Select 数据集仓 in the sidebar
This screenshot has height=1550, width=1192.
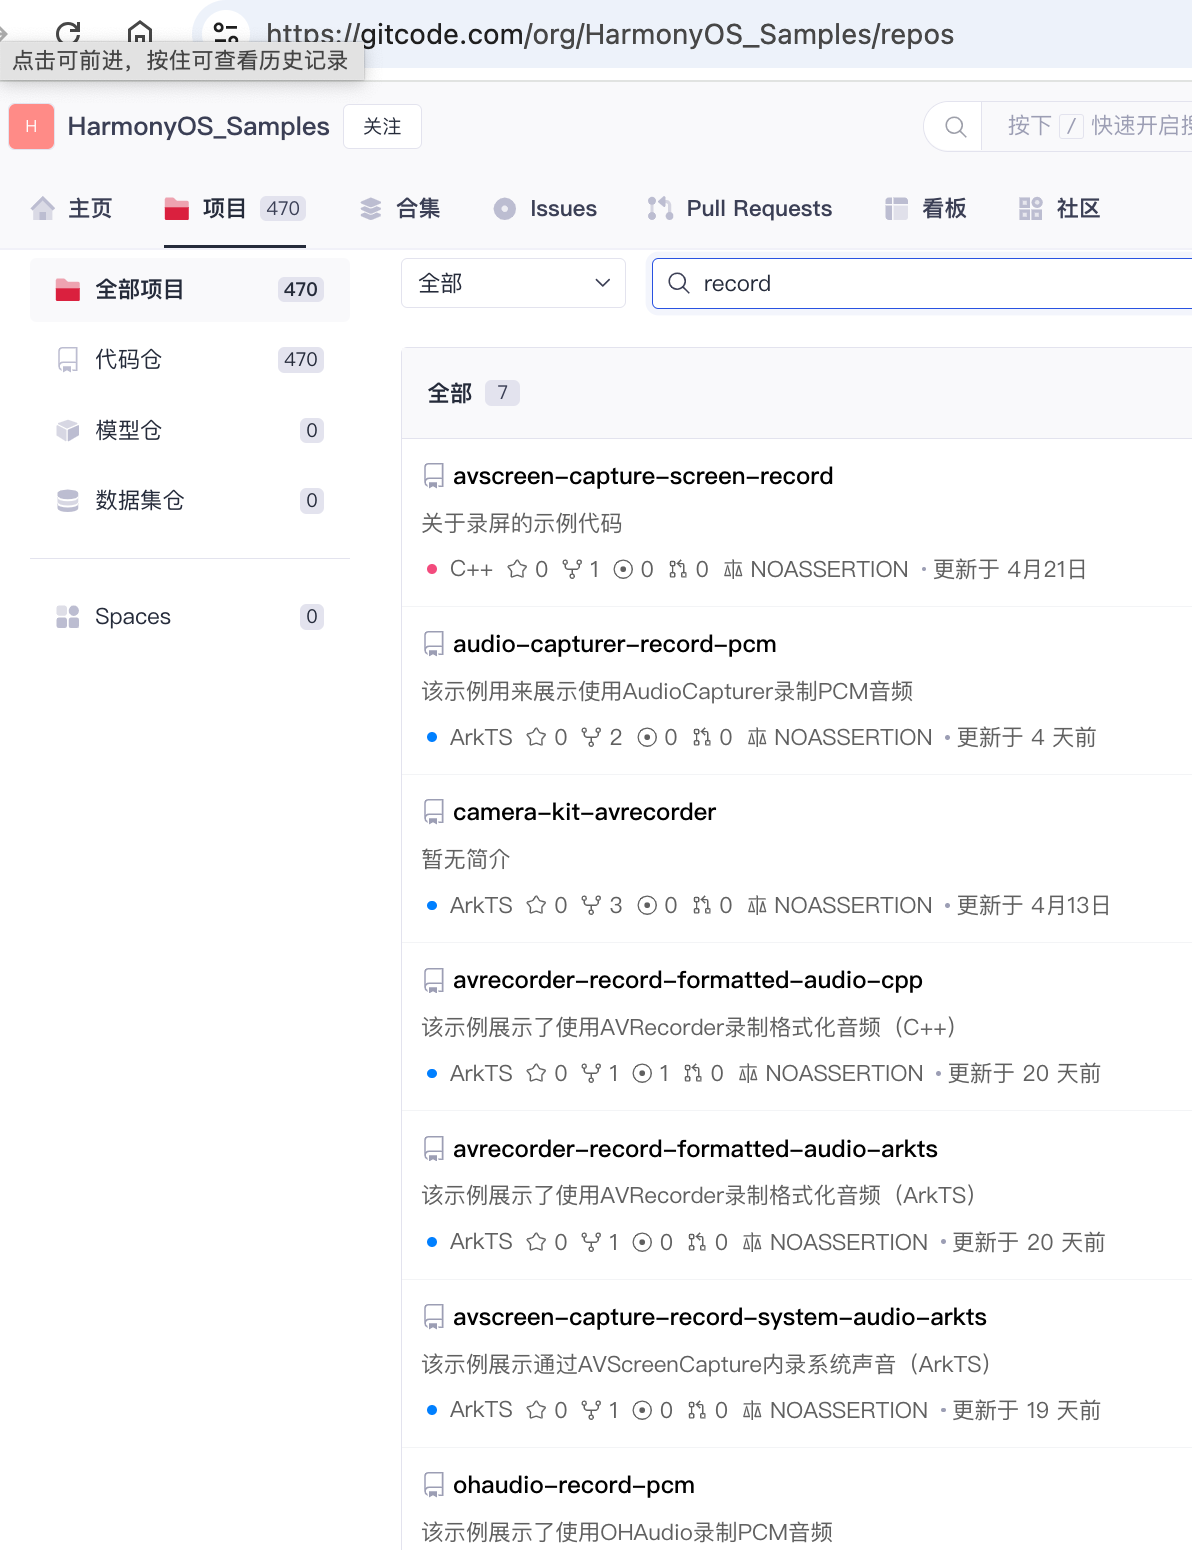190,500
